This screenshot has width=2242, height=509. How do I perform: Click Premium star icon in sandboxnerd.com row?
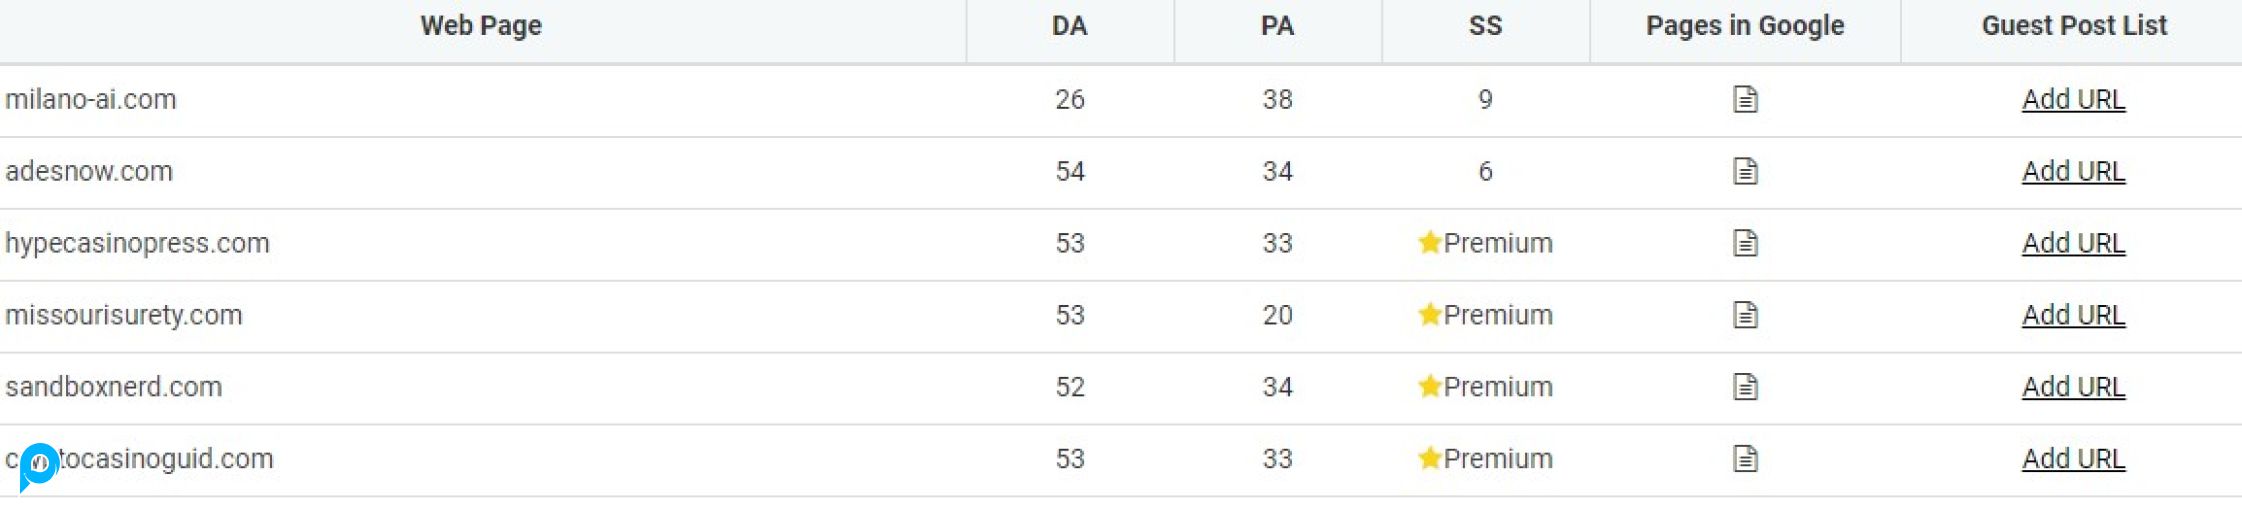[1429, 387]
